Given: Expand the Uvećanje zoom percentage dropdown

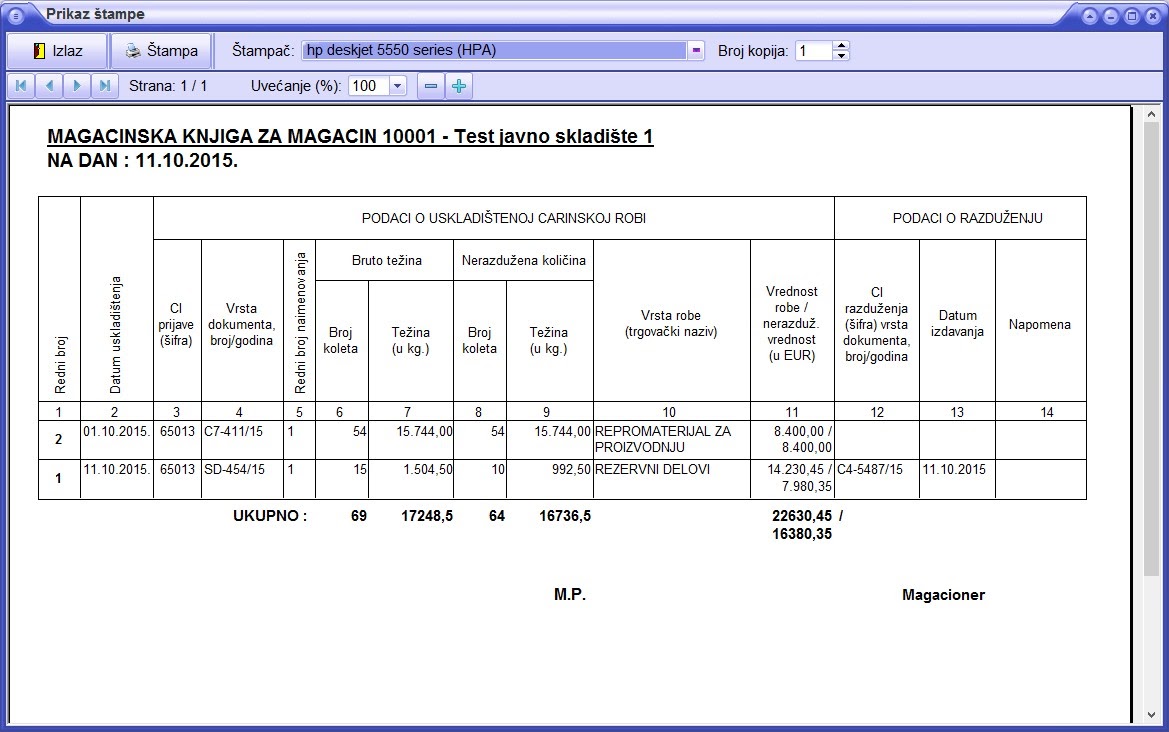Looking at the screenshot, I should (x=397, y=86).
